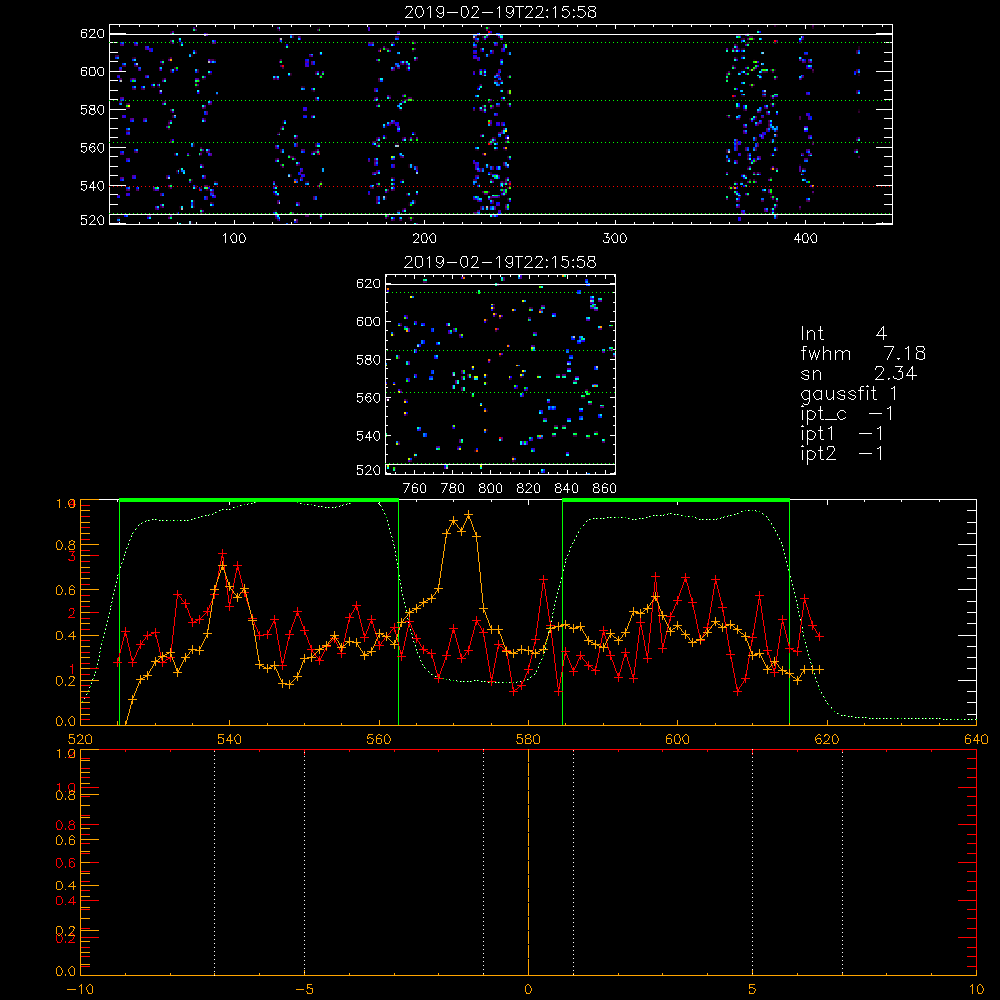
Task: Click x-axis label 10 on bottom plot
Action: [x=976, y=989]
